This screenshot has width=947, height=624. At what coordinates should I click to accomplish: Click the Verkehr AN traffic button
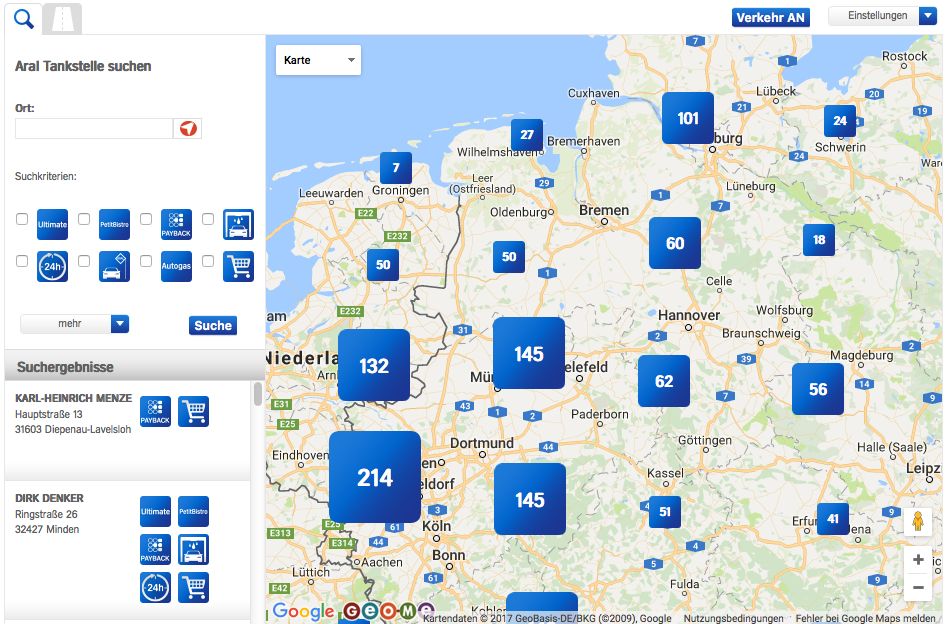click(x=771, y=18)
